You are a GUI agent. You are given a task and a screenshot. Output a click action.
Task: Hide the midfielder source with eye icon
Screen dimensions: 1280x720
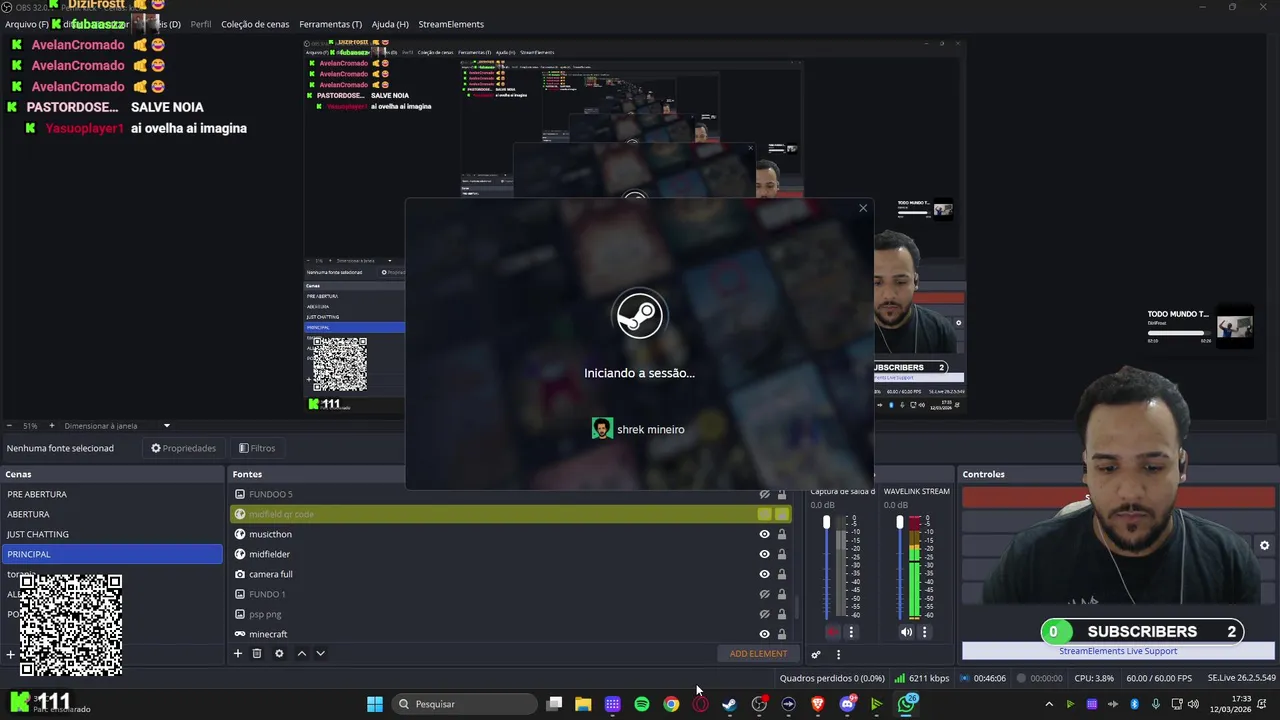[764, 554]
